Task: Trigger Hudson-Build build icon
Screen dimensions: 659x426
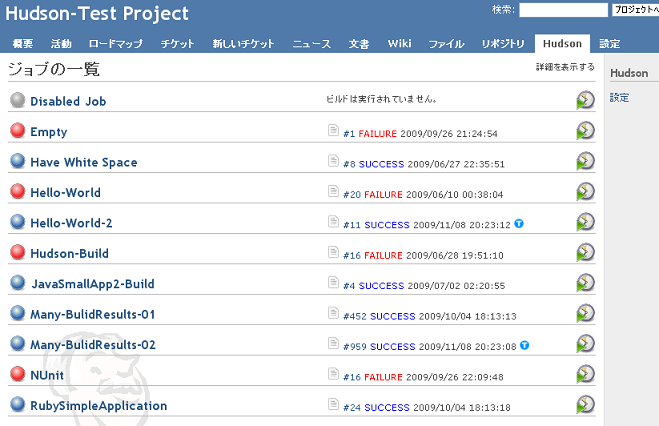Action: coord(585,252)
